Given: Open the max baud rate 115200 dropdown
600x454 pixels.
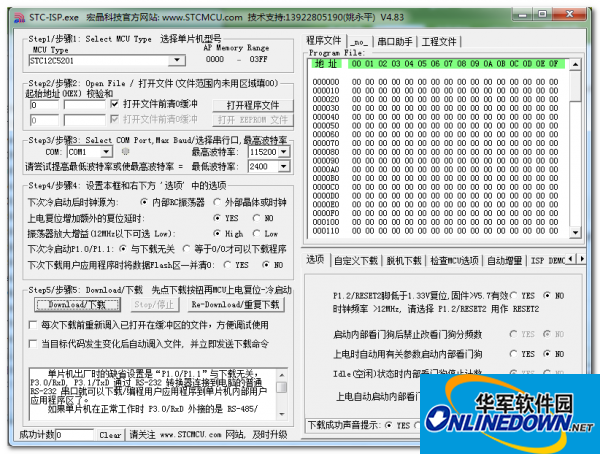Looking at the screenshot, I should (284, 152).
